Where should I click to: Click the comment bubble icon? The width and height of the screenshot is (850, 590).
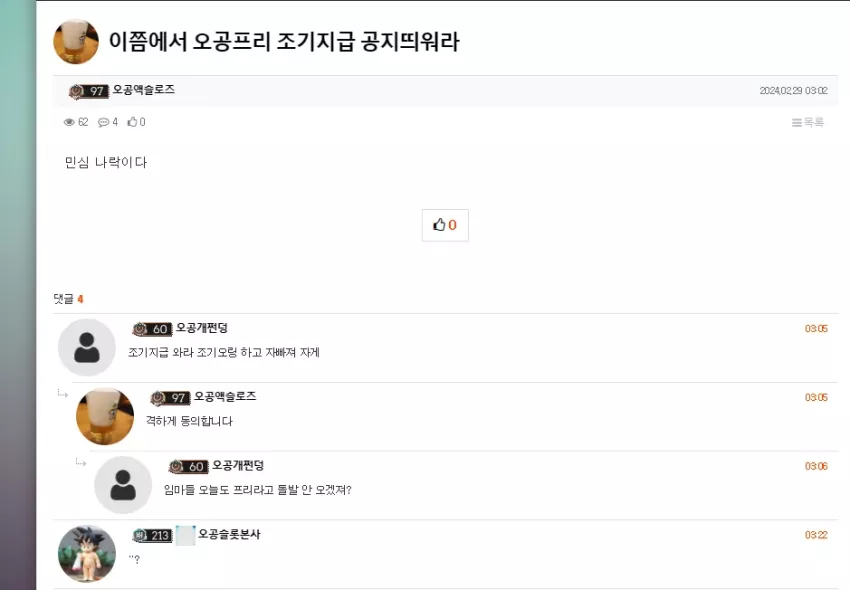click(103, 122)
